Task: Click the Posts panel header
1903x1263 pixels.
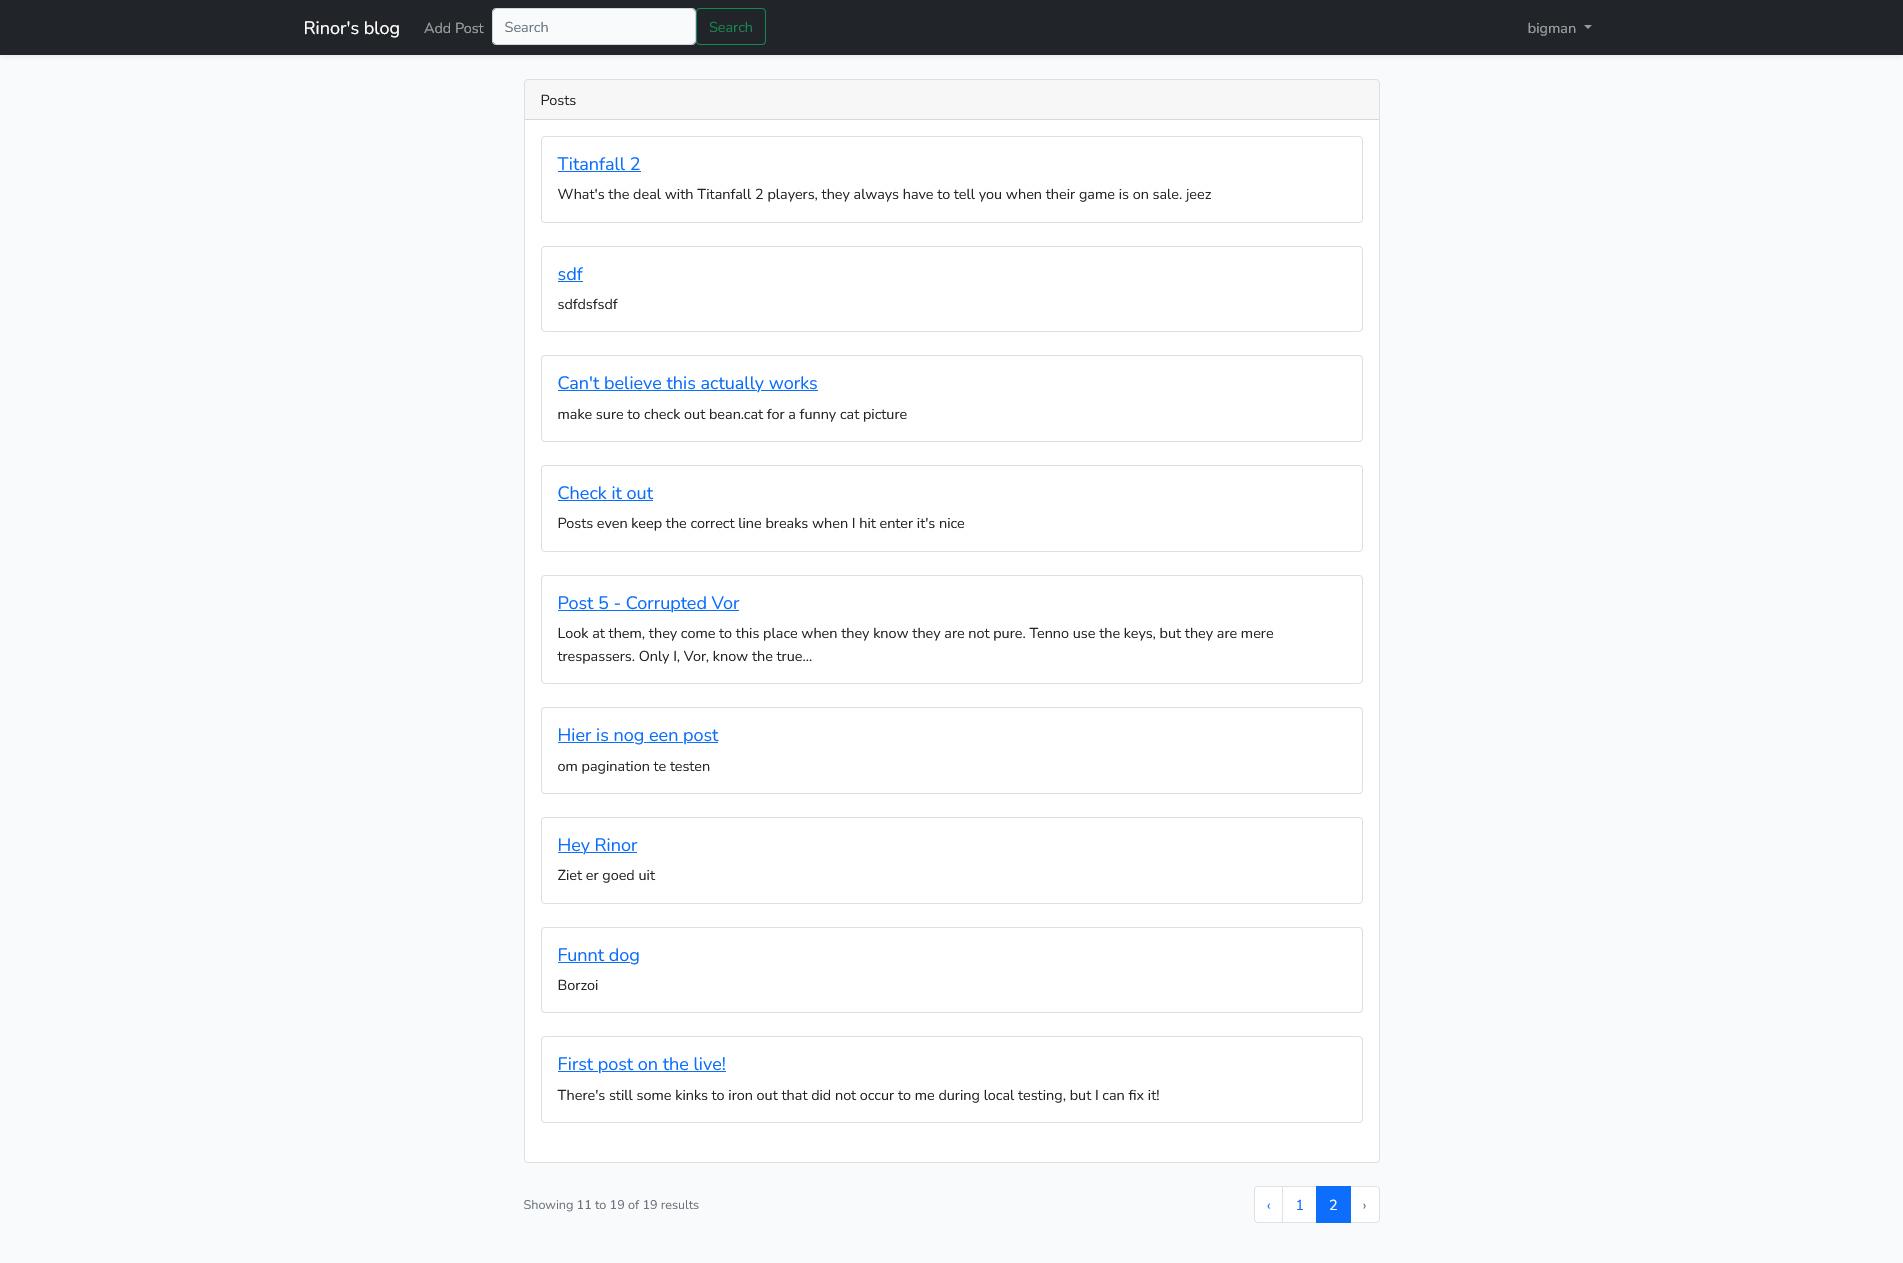Action: [557, 99]
